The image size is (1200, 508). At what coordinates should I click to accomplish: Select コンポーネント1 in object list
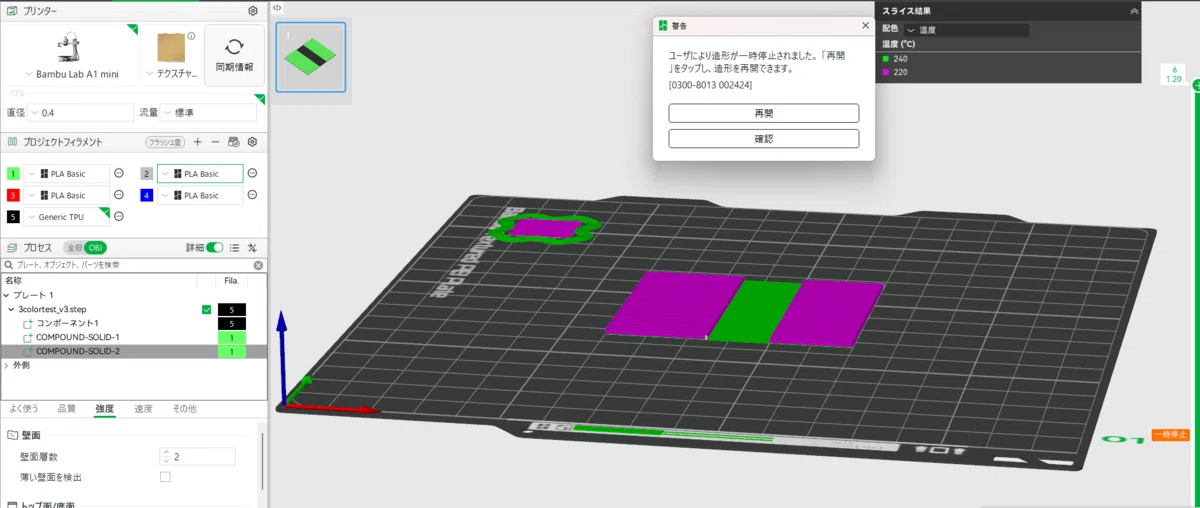click(68, 323)
